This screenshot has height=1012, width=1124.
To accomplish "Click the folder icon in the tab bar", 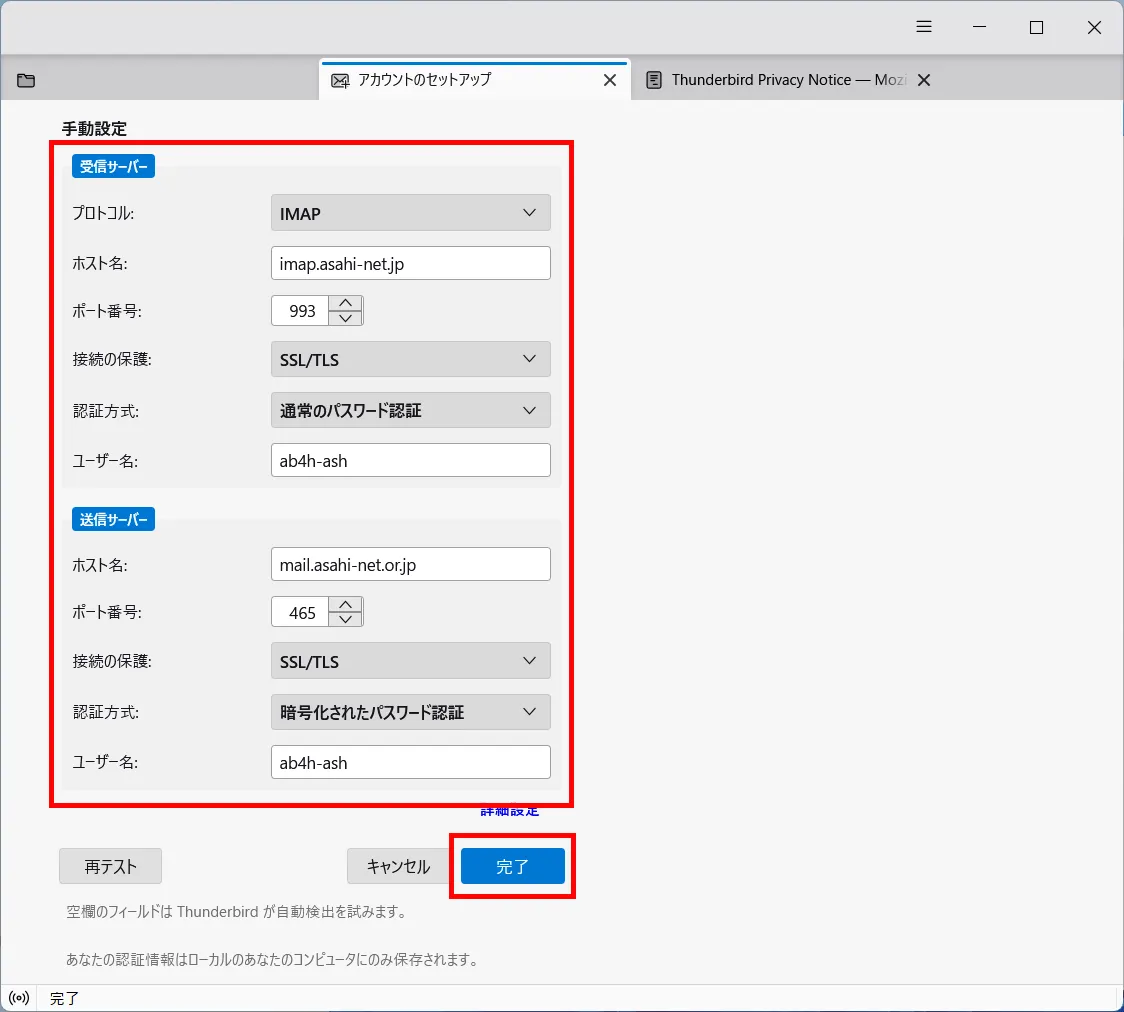I will (26, 79).
